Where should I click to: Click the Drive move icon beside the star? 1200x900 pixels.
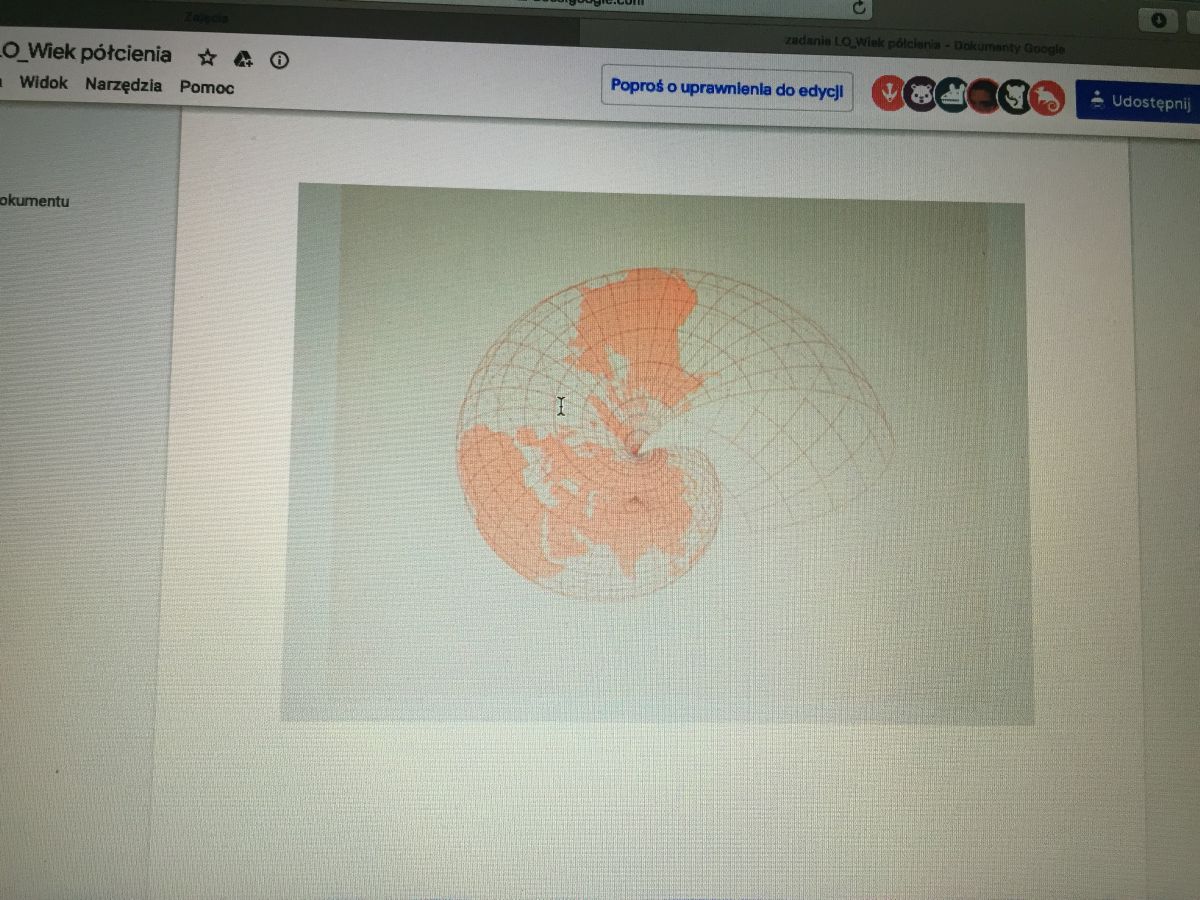coord(243,58)
